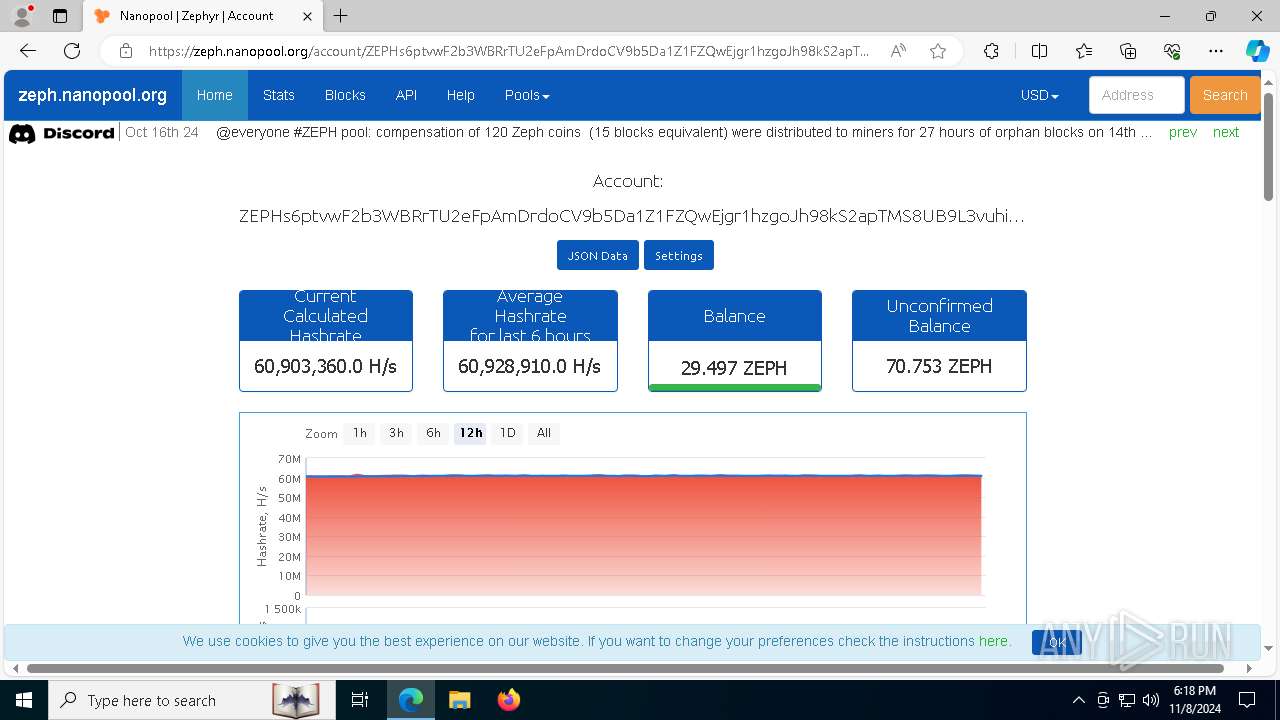Click the zeph.nanopool.org site logo
This screenshot has width=1280, height=720.
coord(93,95)
